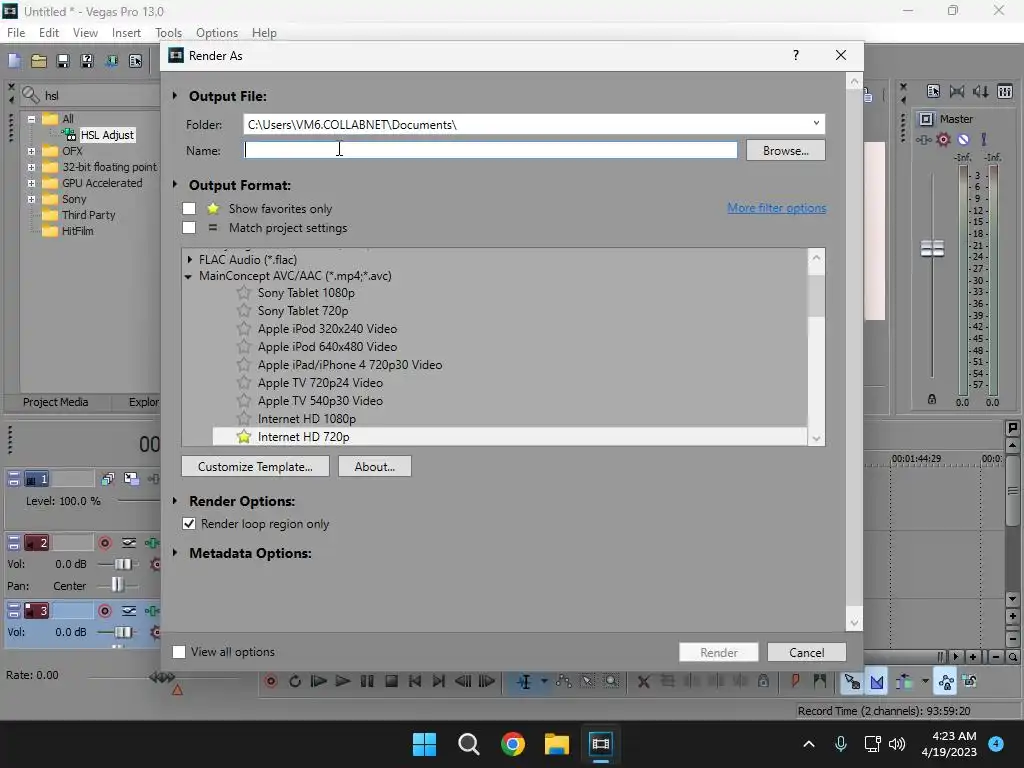Open the Insert menu
1024x768 pixels.
click(x=126, y=33)
